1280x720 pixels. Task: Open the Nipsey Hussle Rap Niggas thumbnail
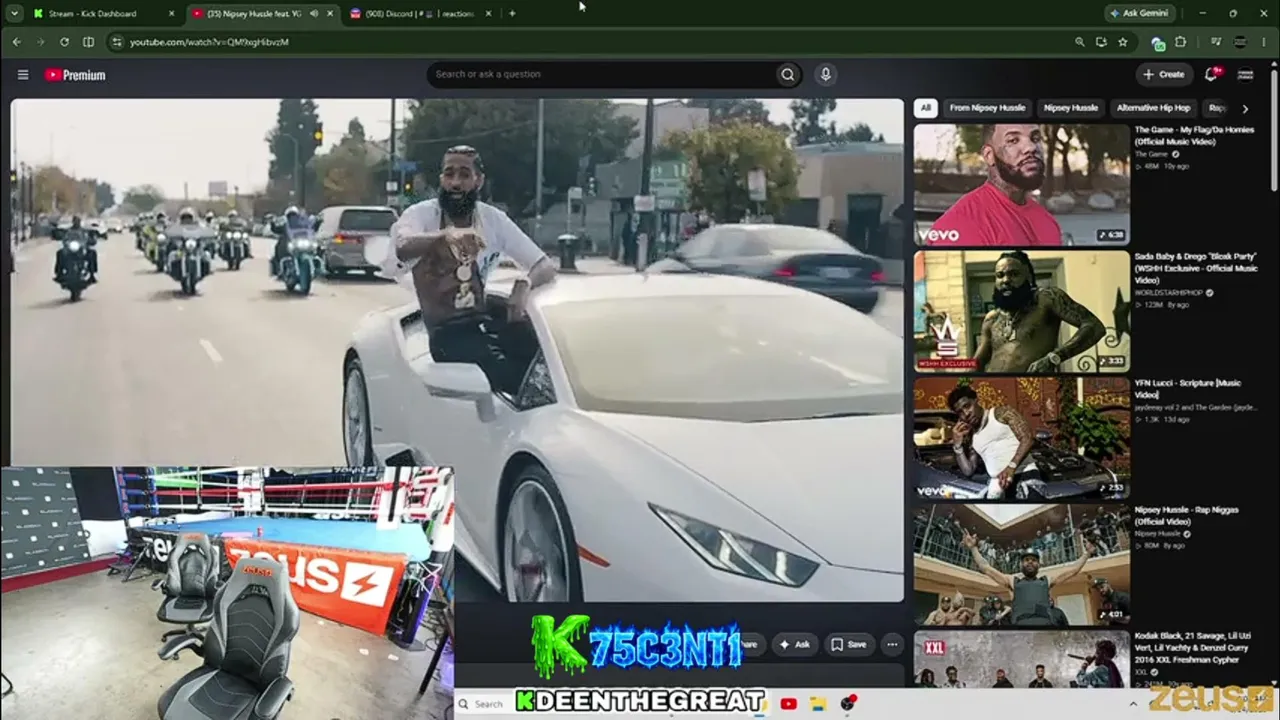click(1022, 565)
